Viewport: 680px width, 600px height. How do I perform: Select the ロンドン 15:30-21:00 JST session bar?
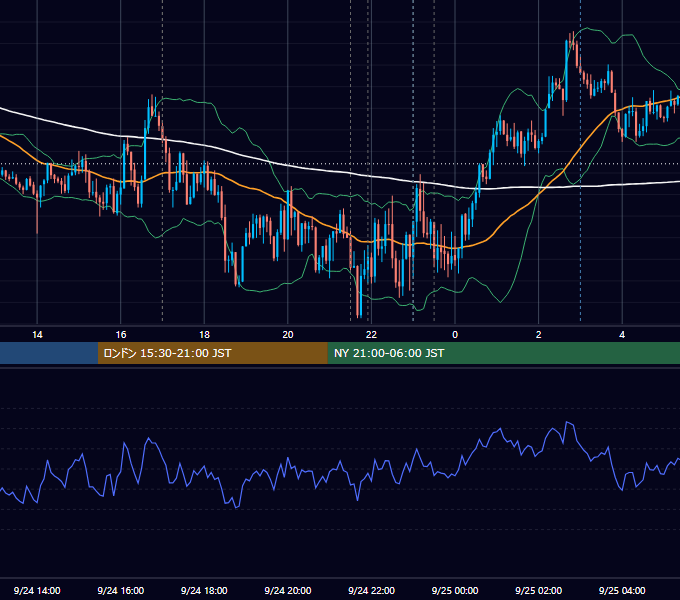click(212, 353)
